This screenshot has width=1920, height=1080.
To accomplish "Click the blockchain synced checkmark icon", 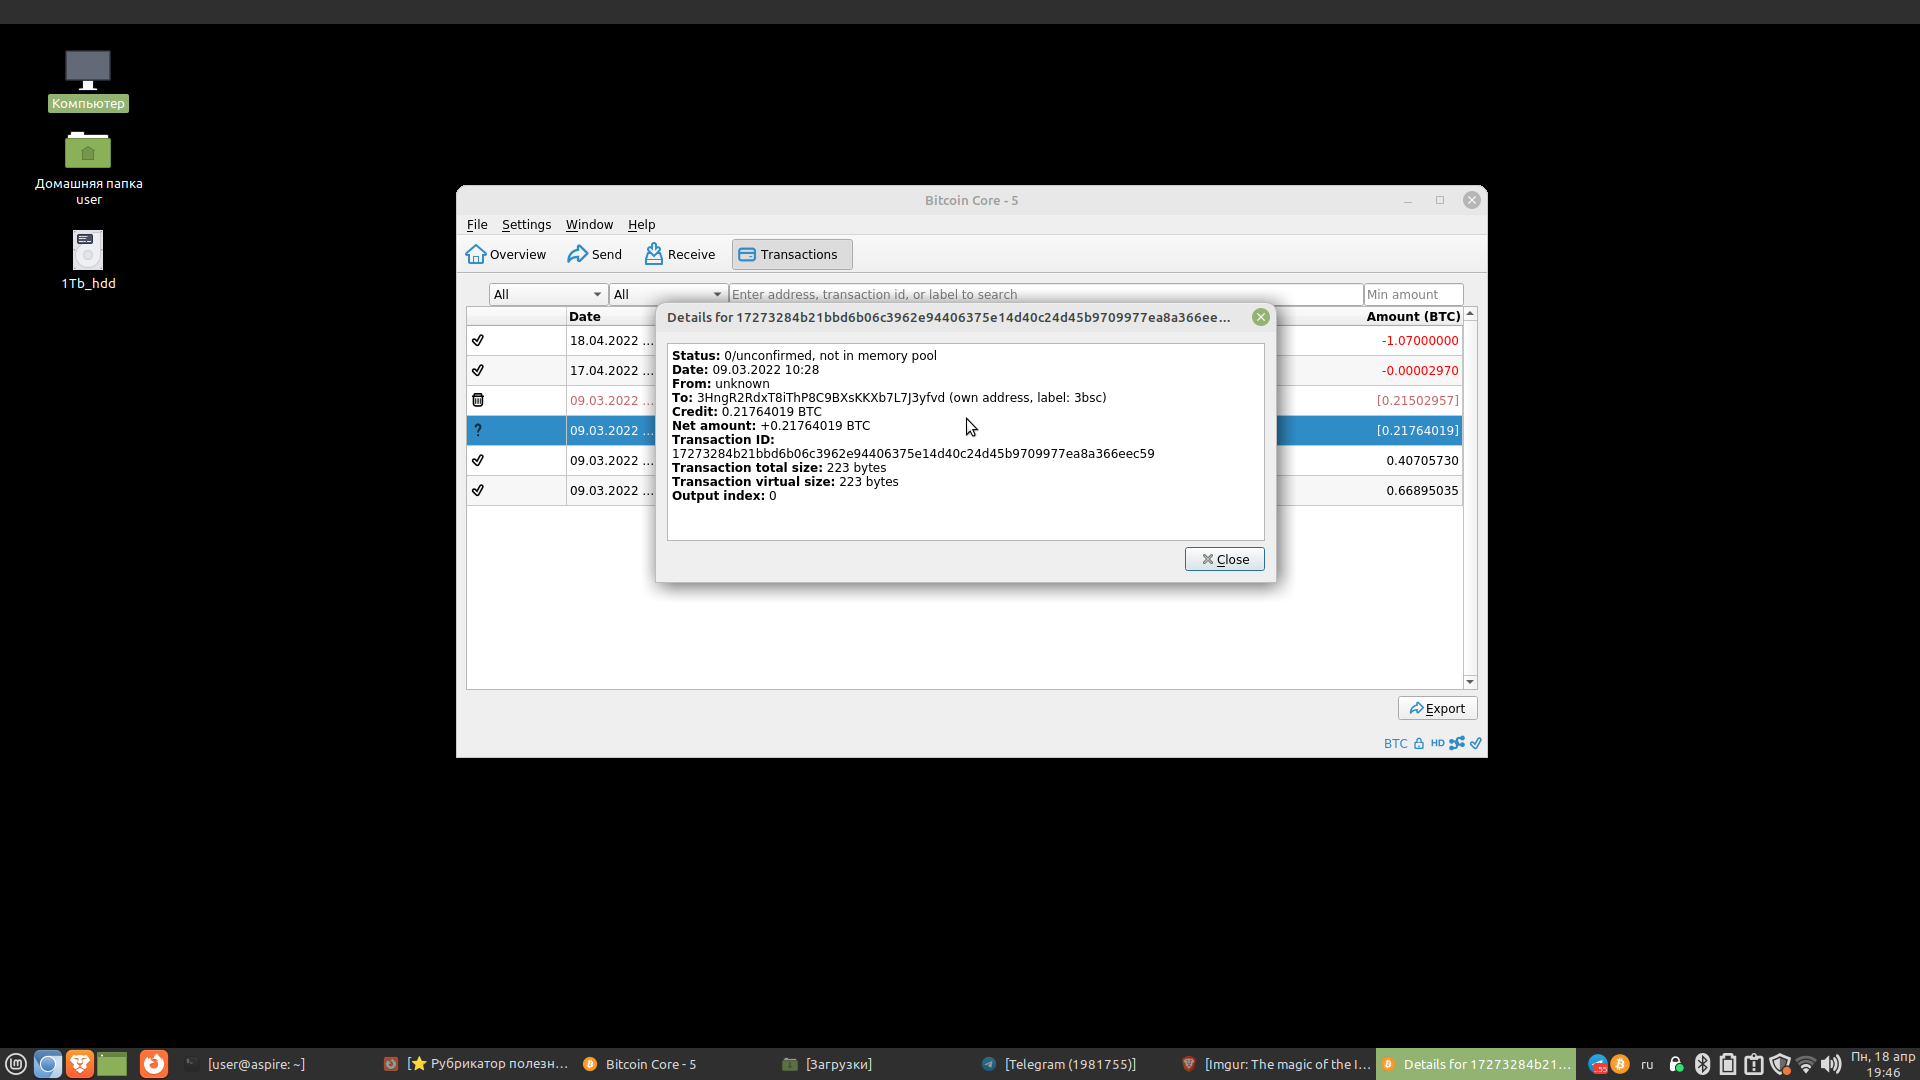I will (1476, 743).
